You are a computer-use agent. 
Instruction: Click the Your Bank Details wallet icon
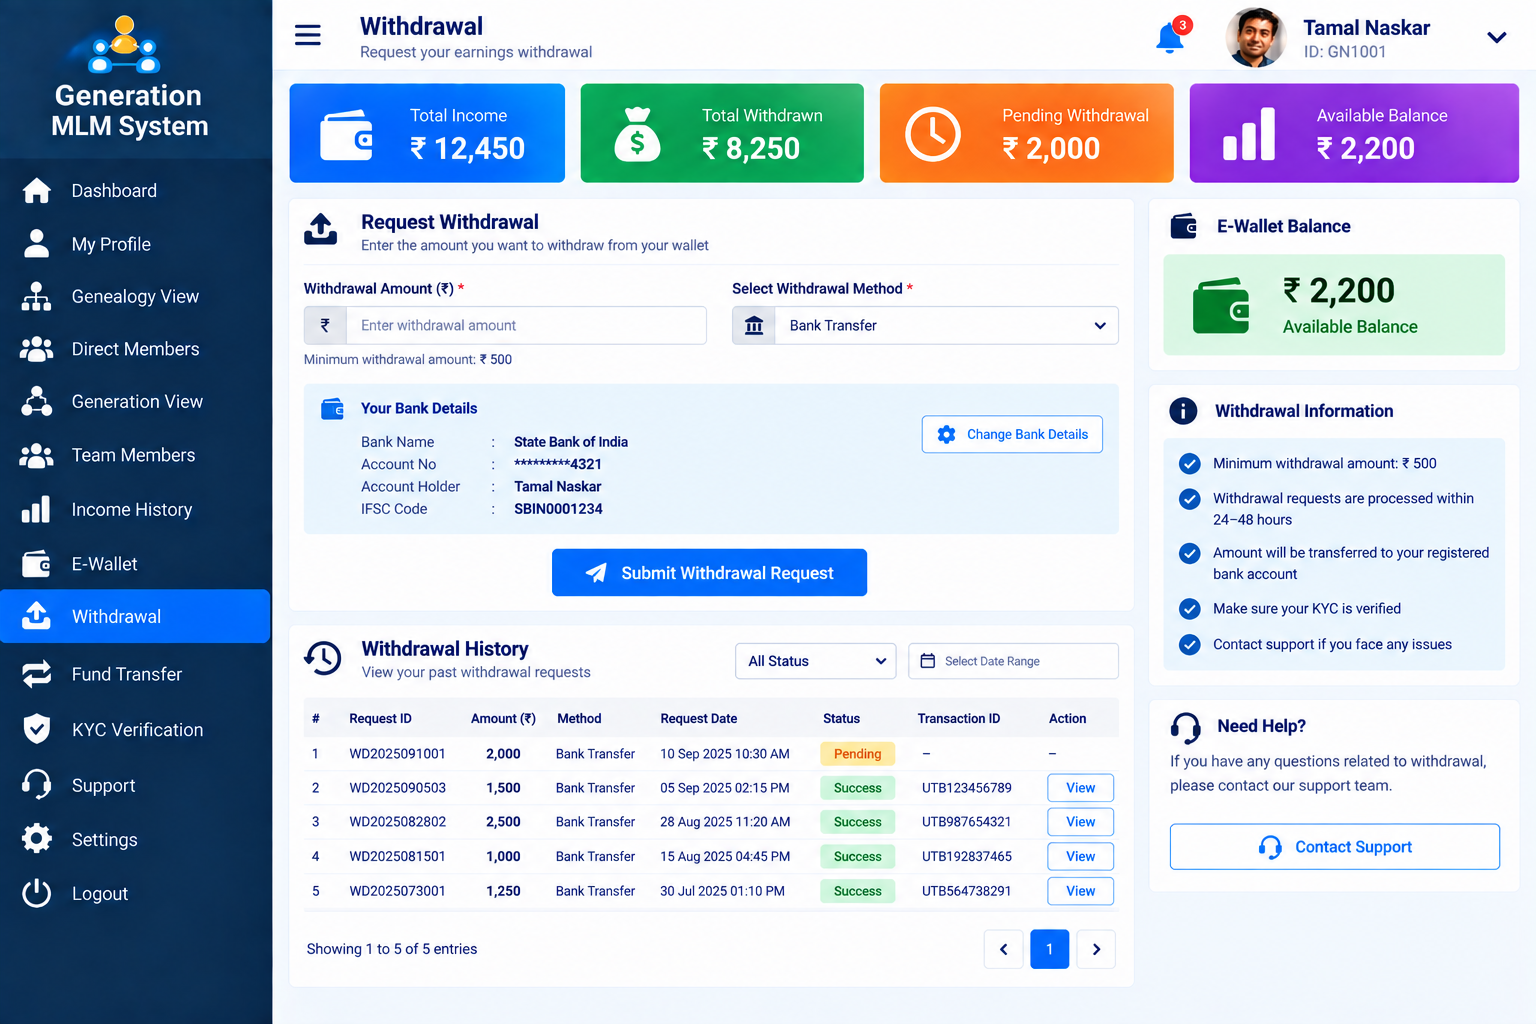(332, 409)
